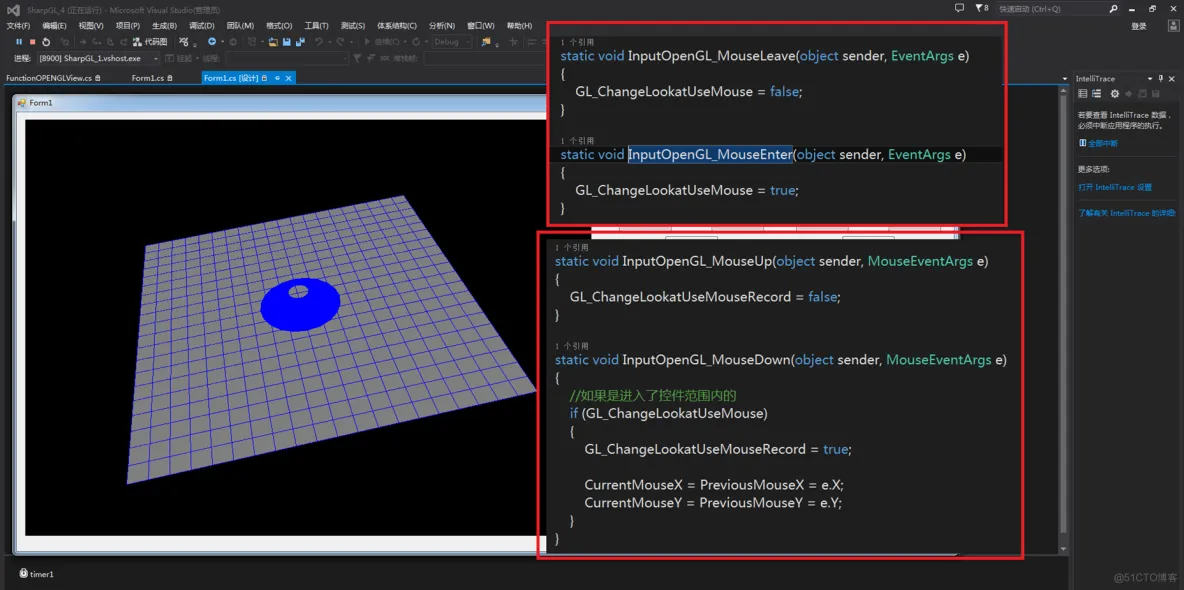
Task: Click the Save All icon
Action: pos(300,42)
